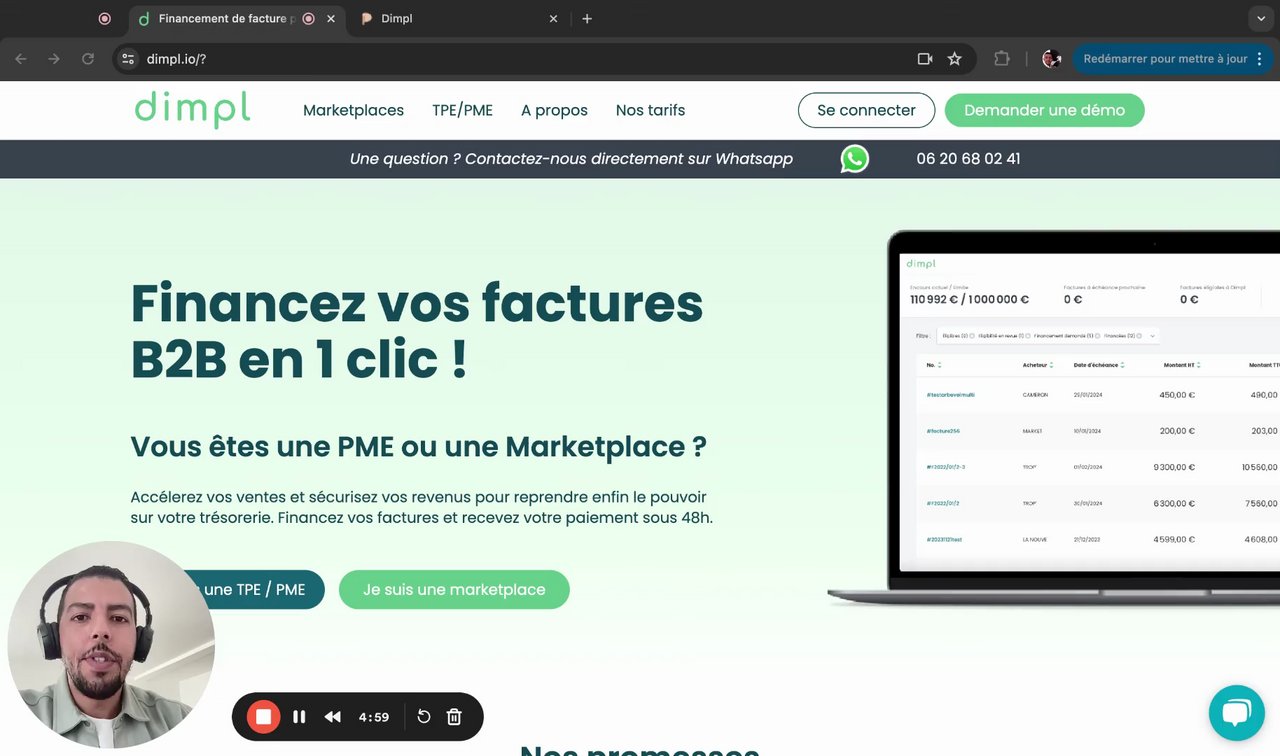
Task: Open the Nos tarifs menu item
Action: tap(650, 110)
